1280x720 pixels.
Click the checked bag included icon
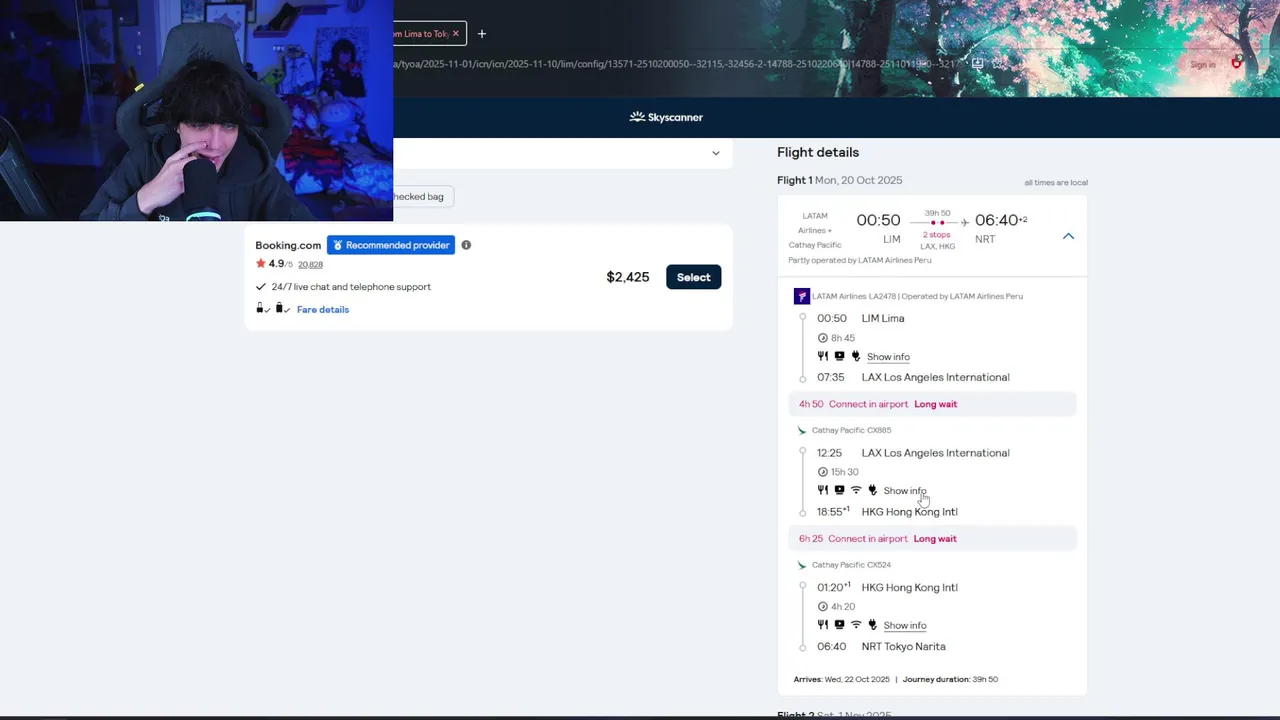coord(282,308)
